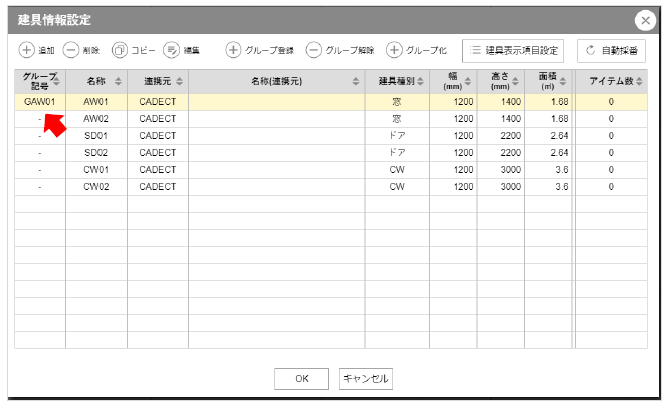The height and width of the screenshot is (411, 671).
Task: Sort by the 名称 column header
Action: pyautogui.click(x=96, y=82)
